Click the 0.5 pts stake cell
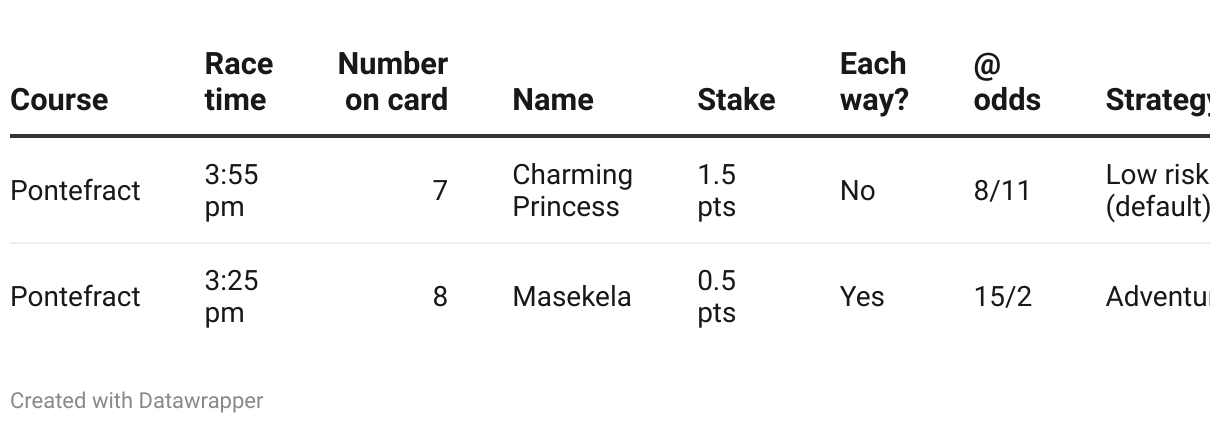Screen dimensions: 1220x424 (x=717, y=297)
